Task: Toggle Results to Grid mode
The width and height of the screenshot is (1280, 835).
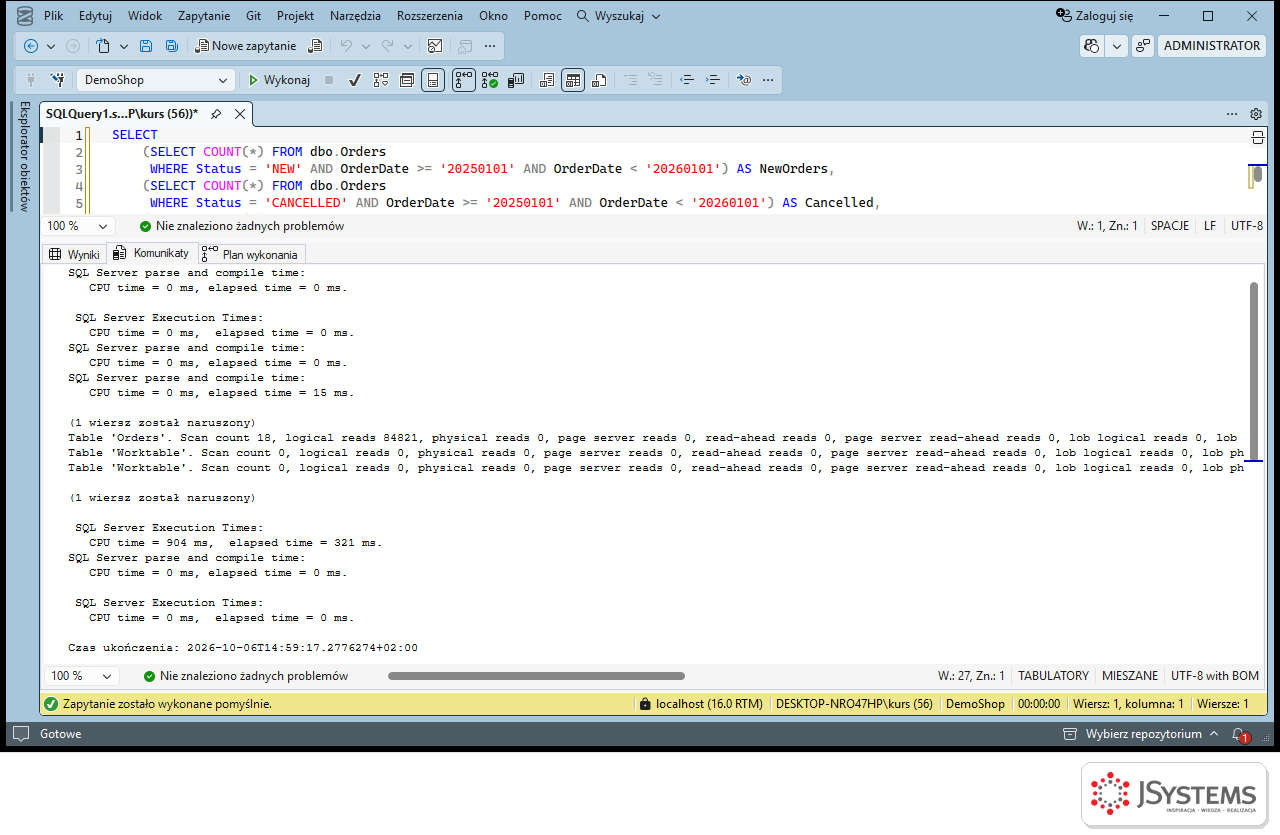Action: click(573, 80)
